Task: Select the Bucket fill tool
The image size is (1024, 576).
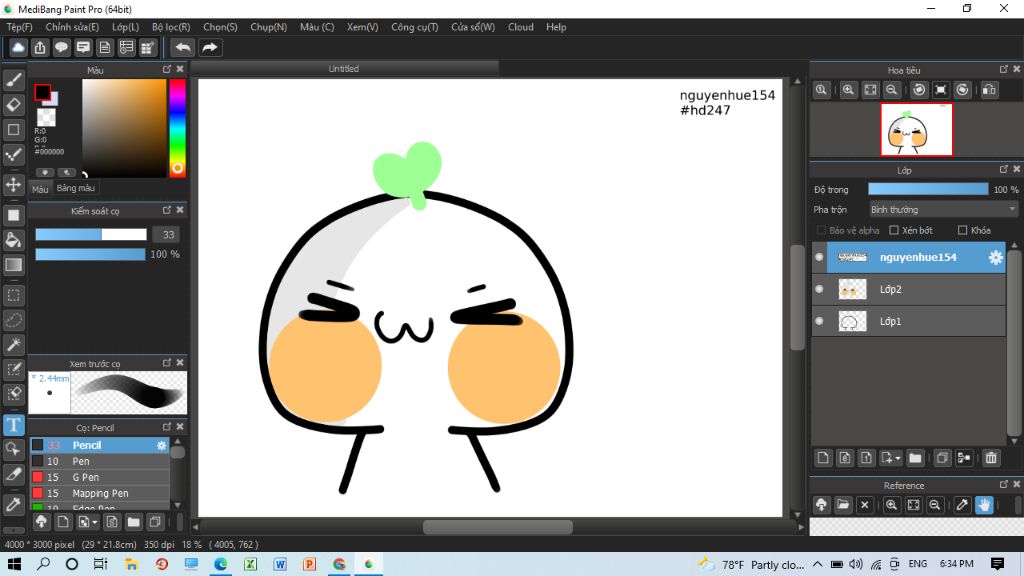Action: pos(14,239)
